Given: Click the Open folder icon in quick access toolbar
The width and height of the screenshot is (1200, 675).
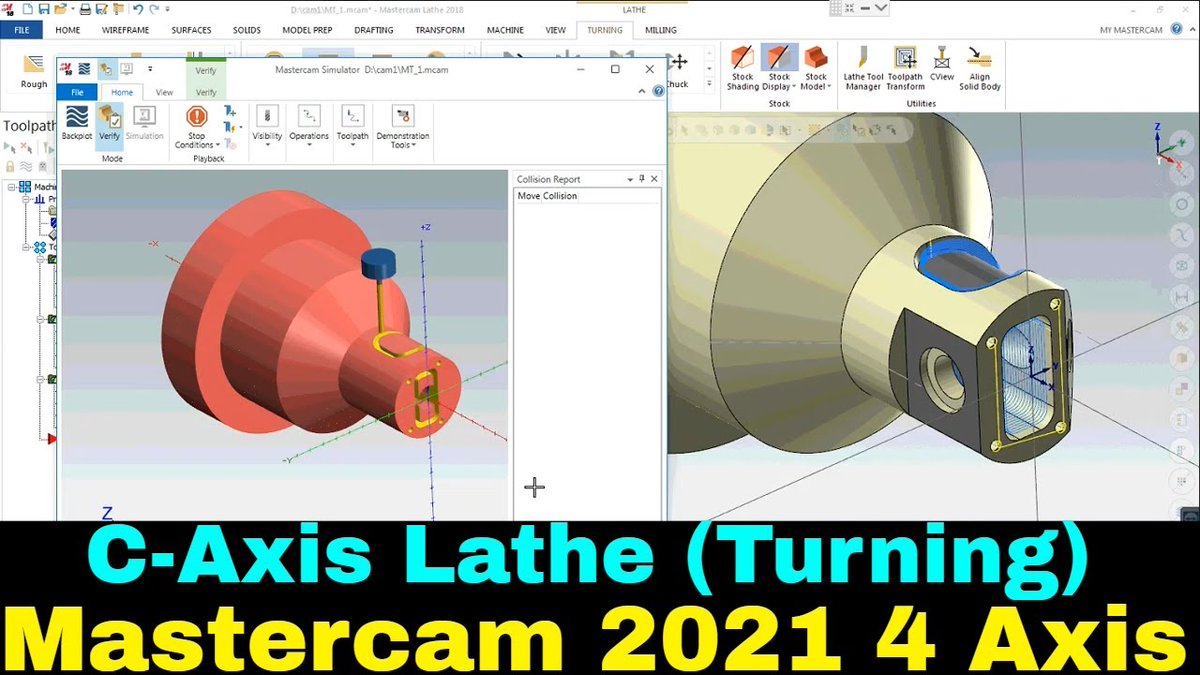Looking at the screenshot, I should [x=61, y=9].
